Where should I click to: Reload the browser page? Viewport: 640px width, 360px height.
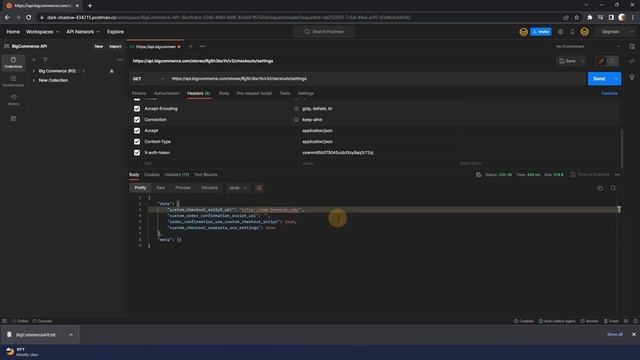pos(28,18)
